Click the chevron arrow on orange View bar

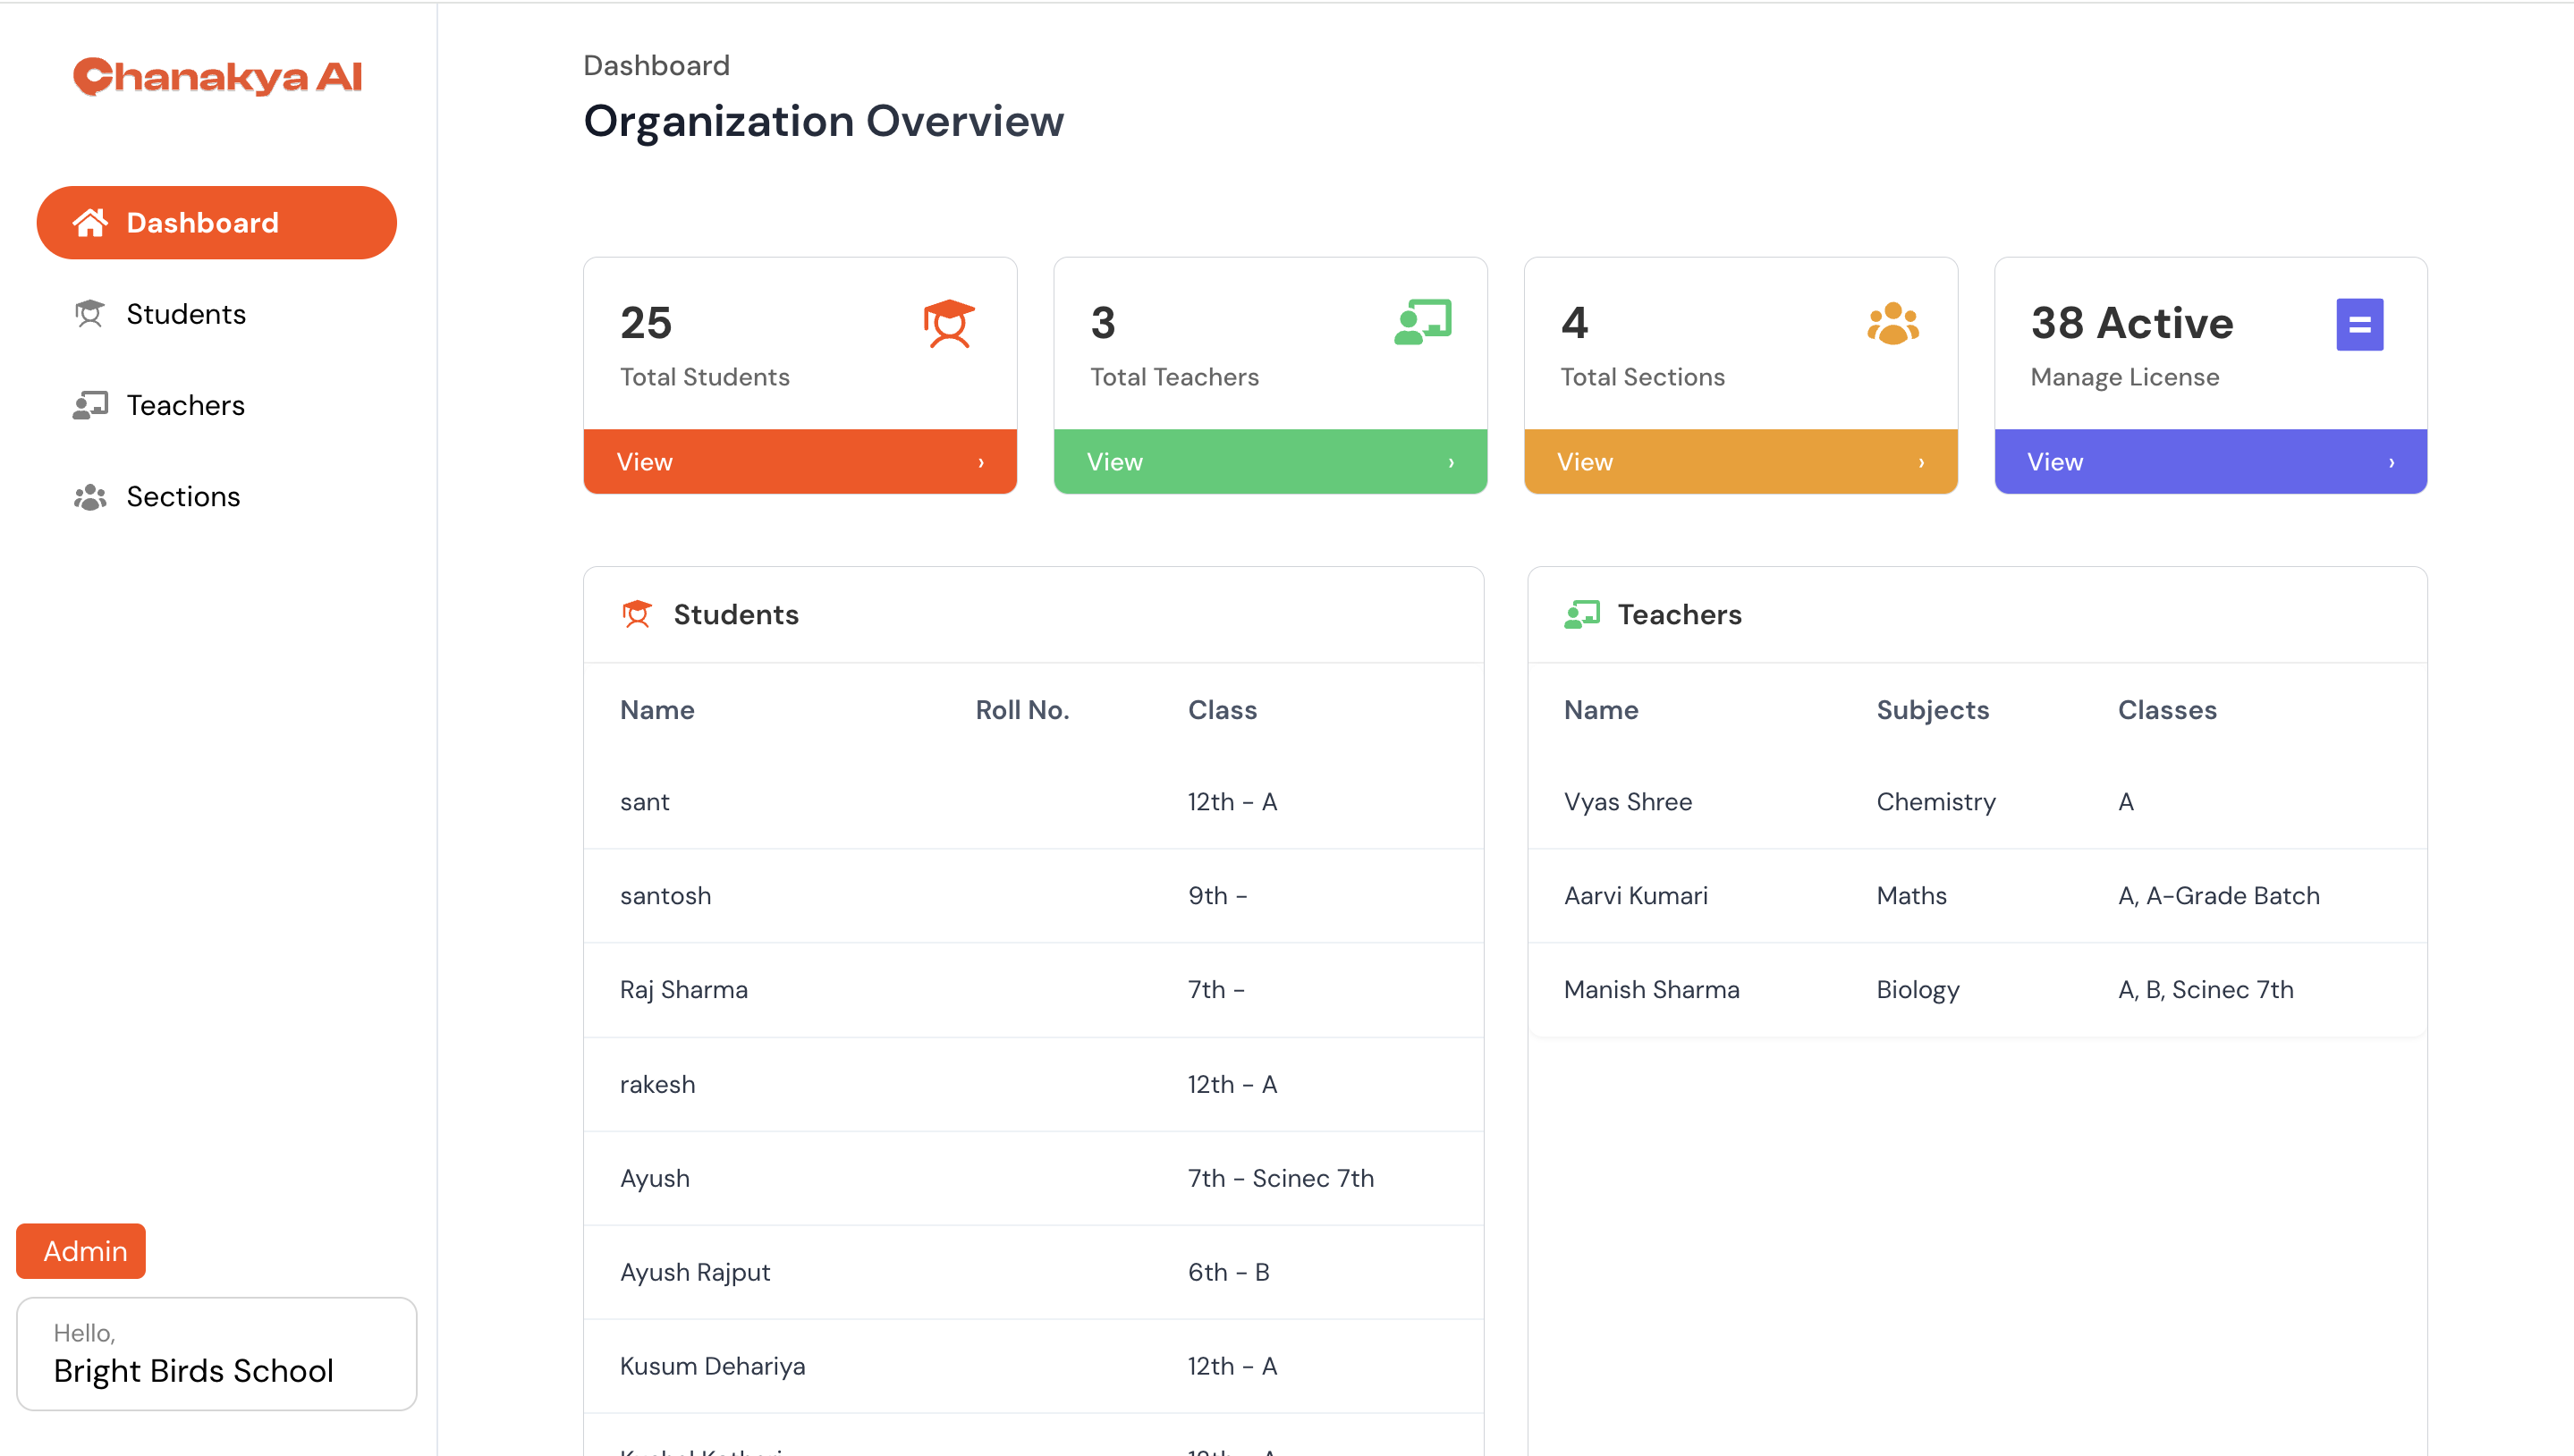tap(981, 463)
